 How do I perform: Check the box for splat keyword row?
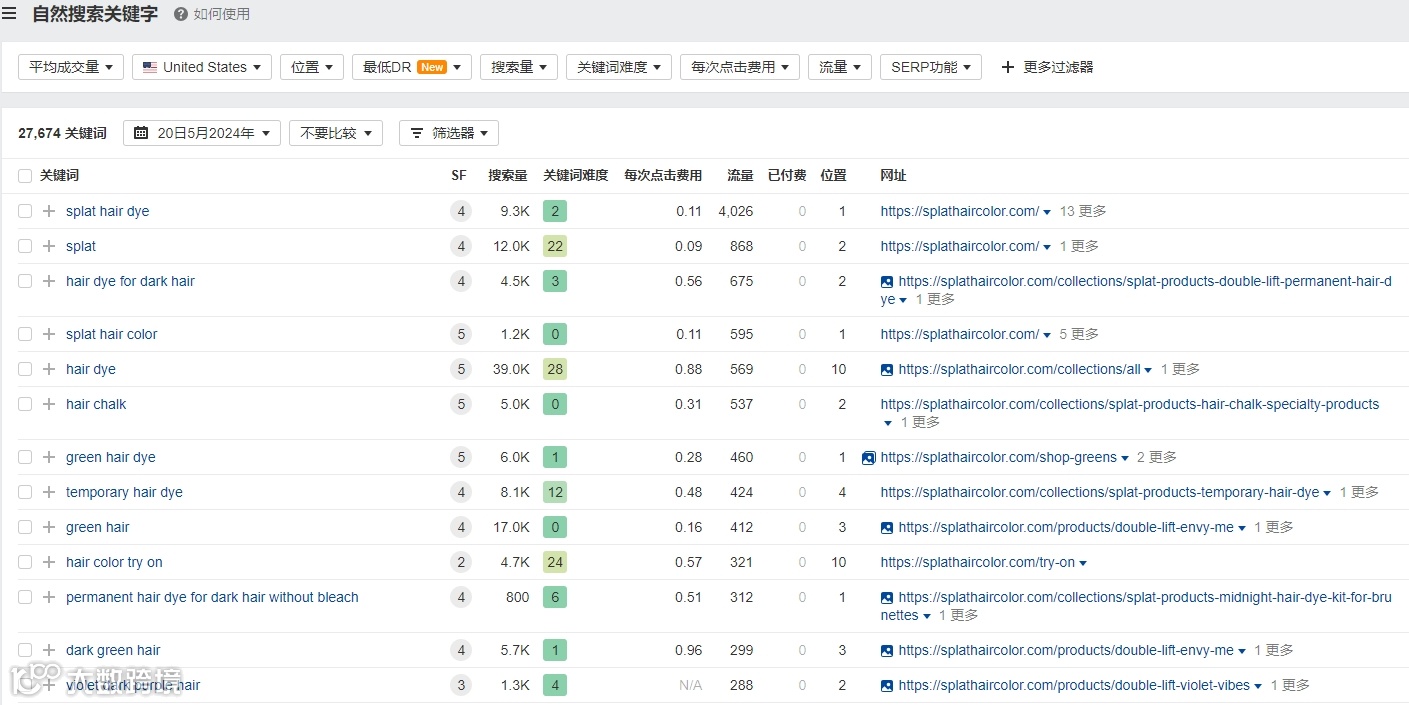click(25, 246)
